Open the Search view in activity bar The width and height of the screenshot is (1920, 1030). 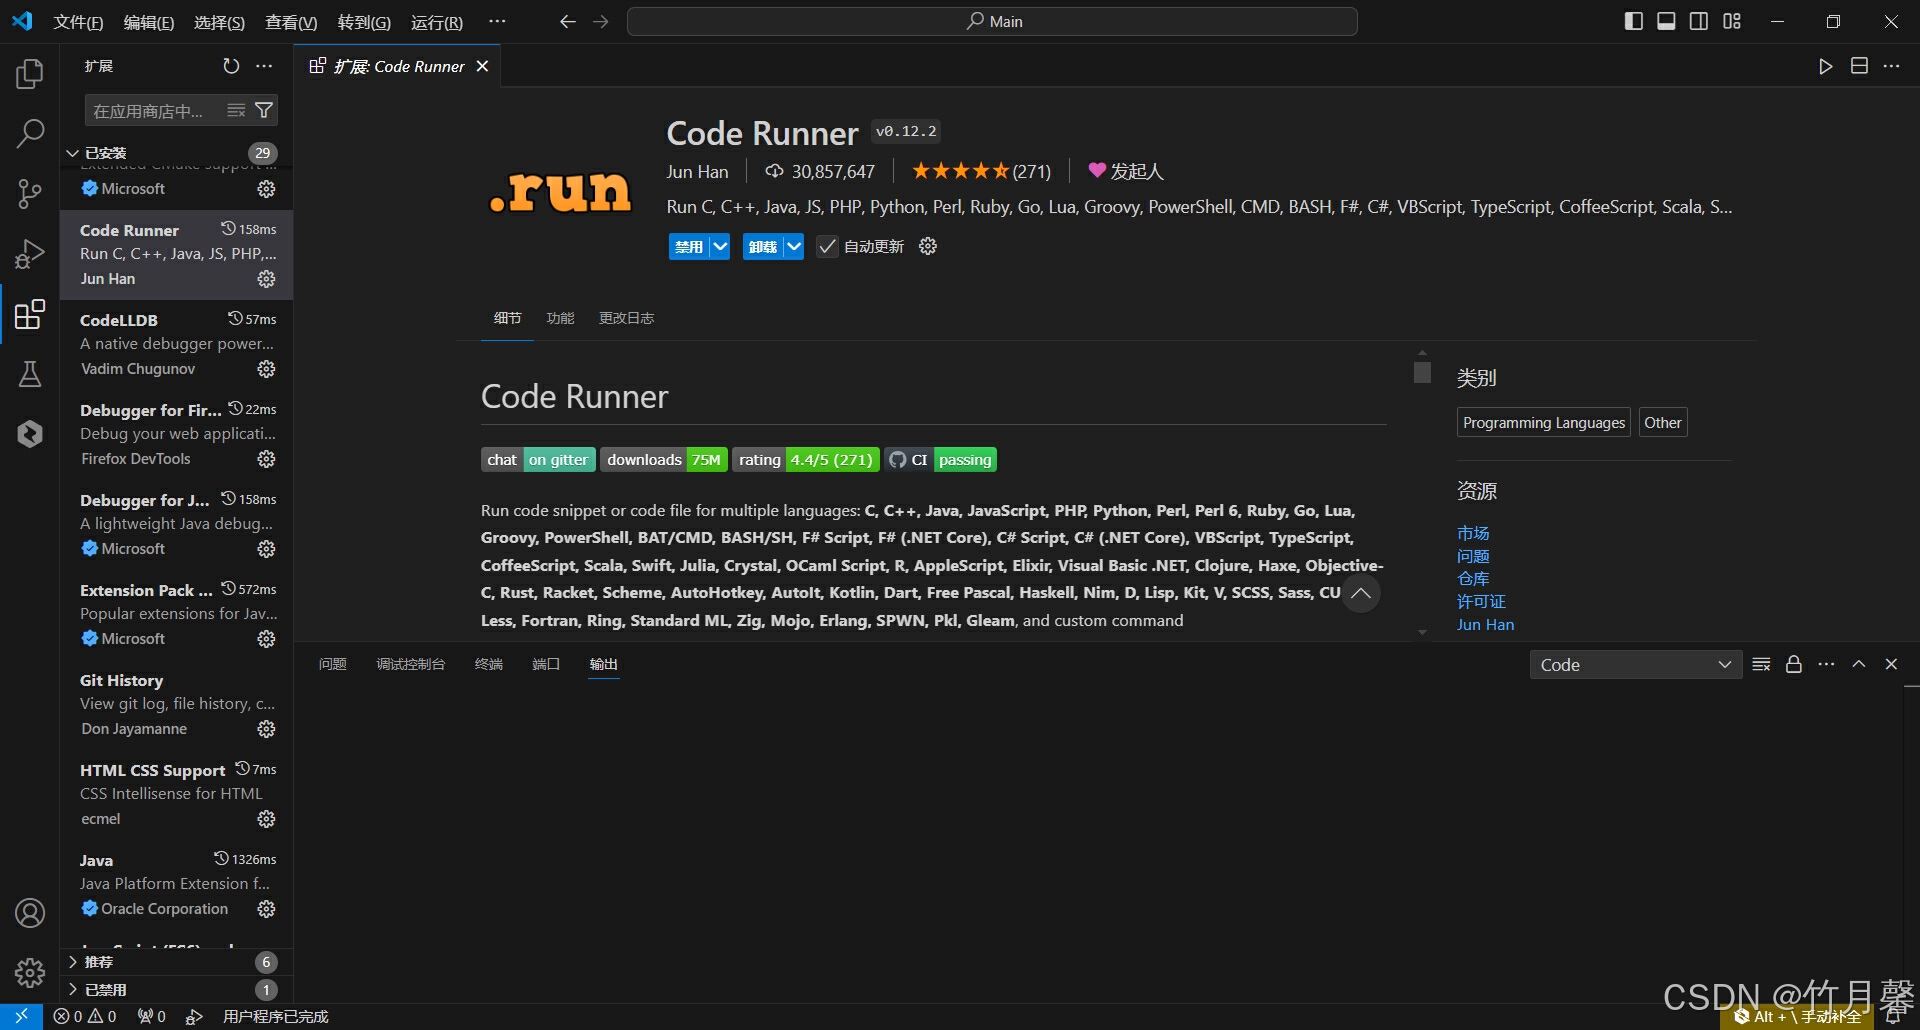(30, 133)
